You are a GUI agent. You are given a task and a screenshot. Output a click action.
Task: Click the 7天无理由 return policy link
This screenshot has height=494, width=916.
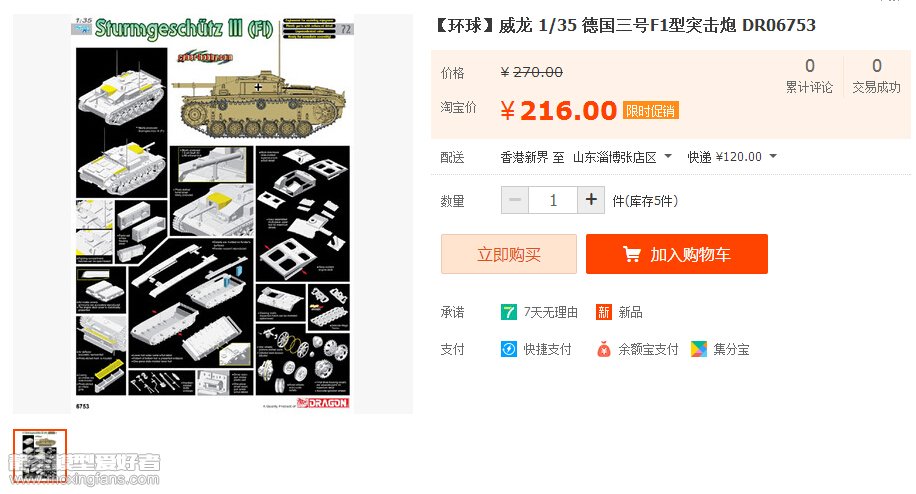pyautogui.click(x=550, y=312)
